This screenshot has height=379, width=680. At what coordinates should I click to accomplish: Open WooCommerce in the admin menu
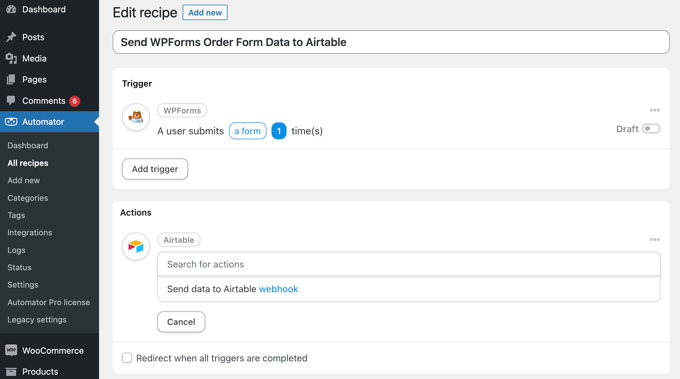tap(53, 350)
